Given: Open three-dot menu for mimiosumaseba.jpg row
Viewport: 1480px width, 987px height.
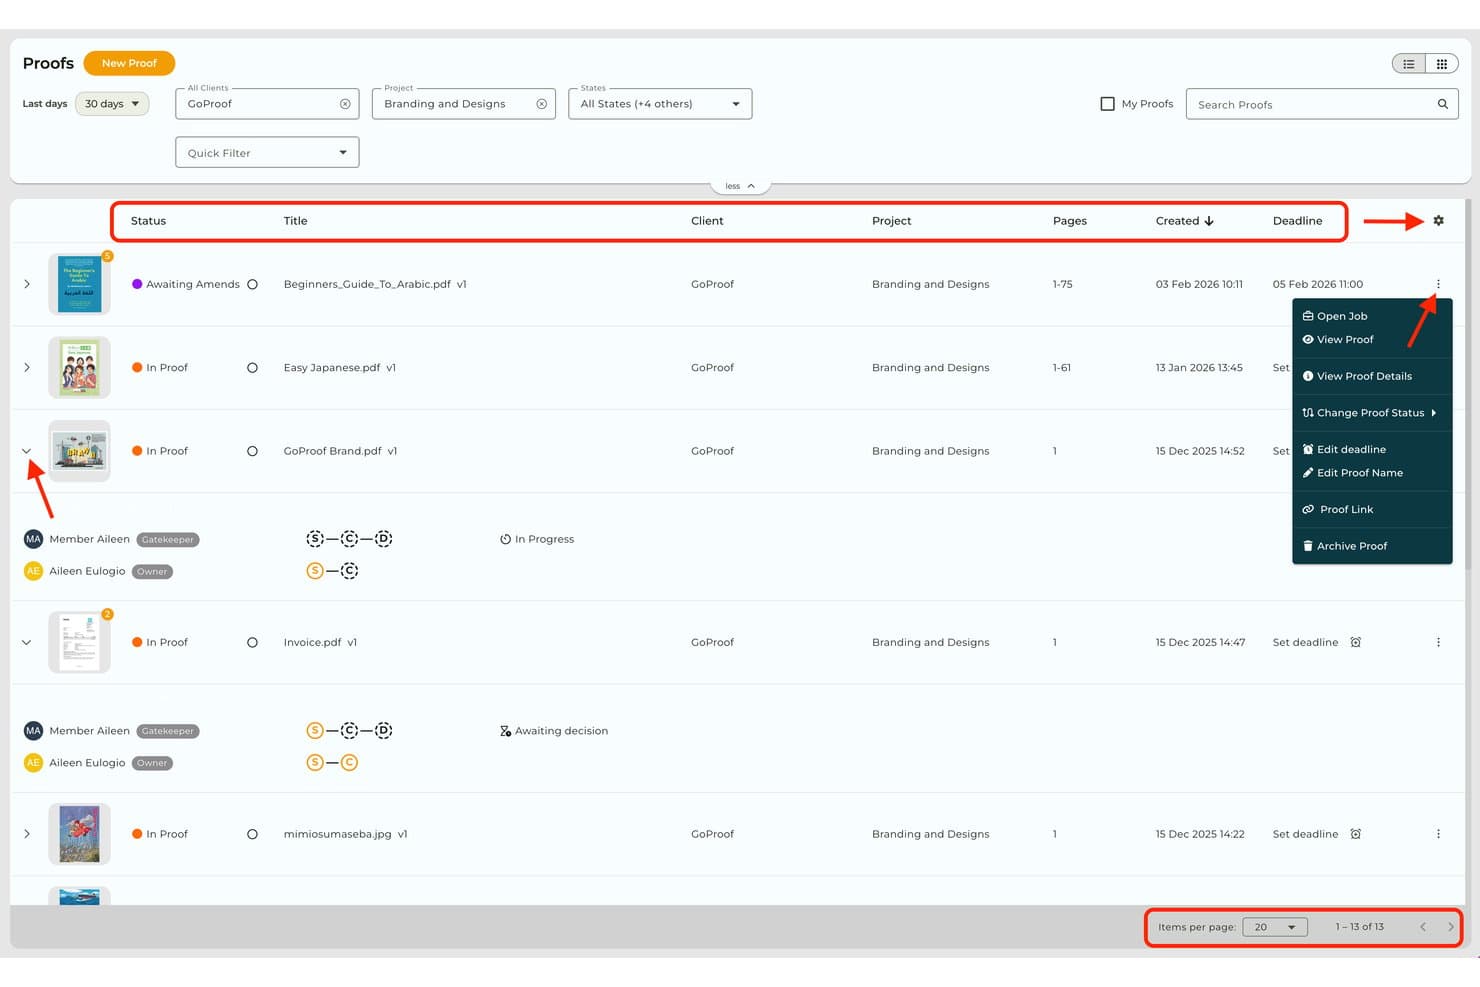Looking at the screenshot, I should pos(1438,834).
